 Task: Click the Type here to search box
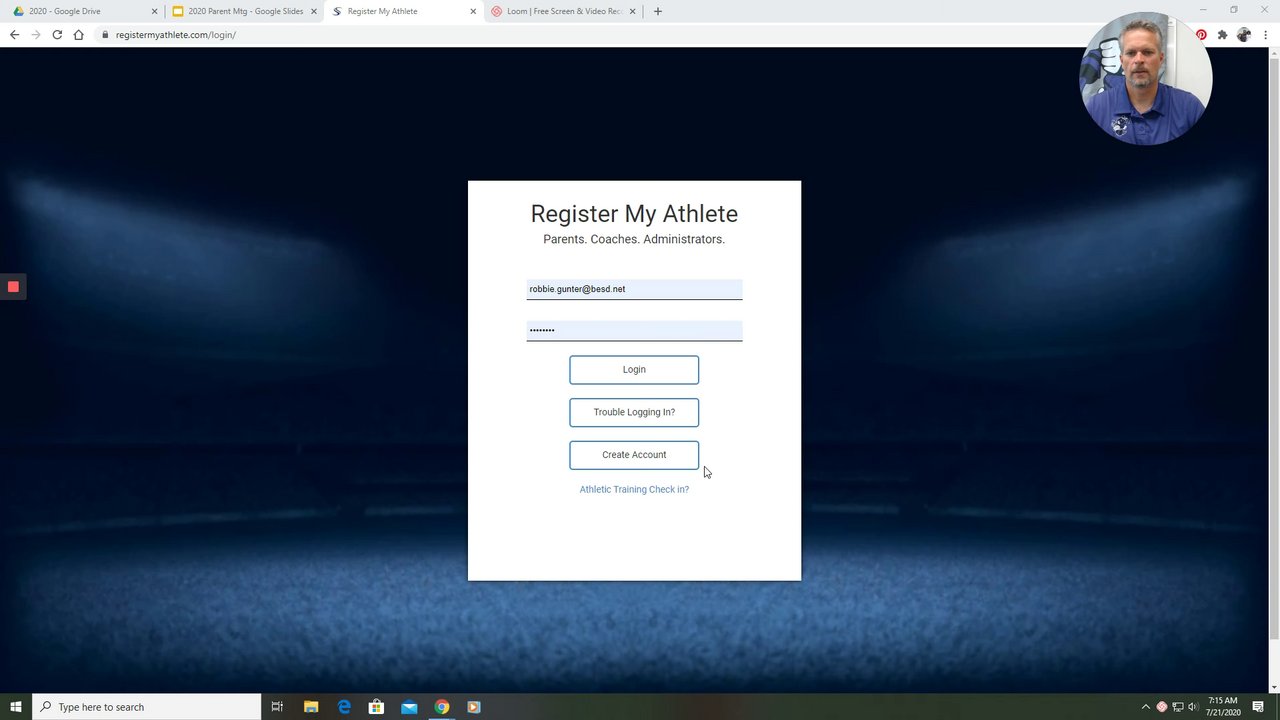(146, 707)
